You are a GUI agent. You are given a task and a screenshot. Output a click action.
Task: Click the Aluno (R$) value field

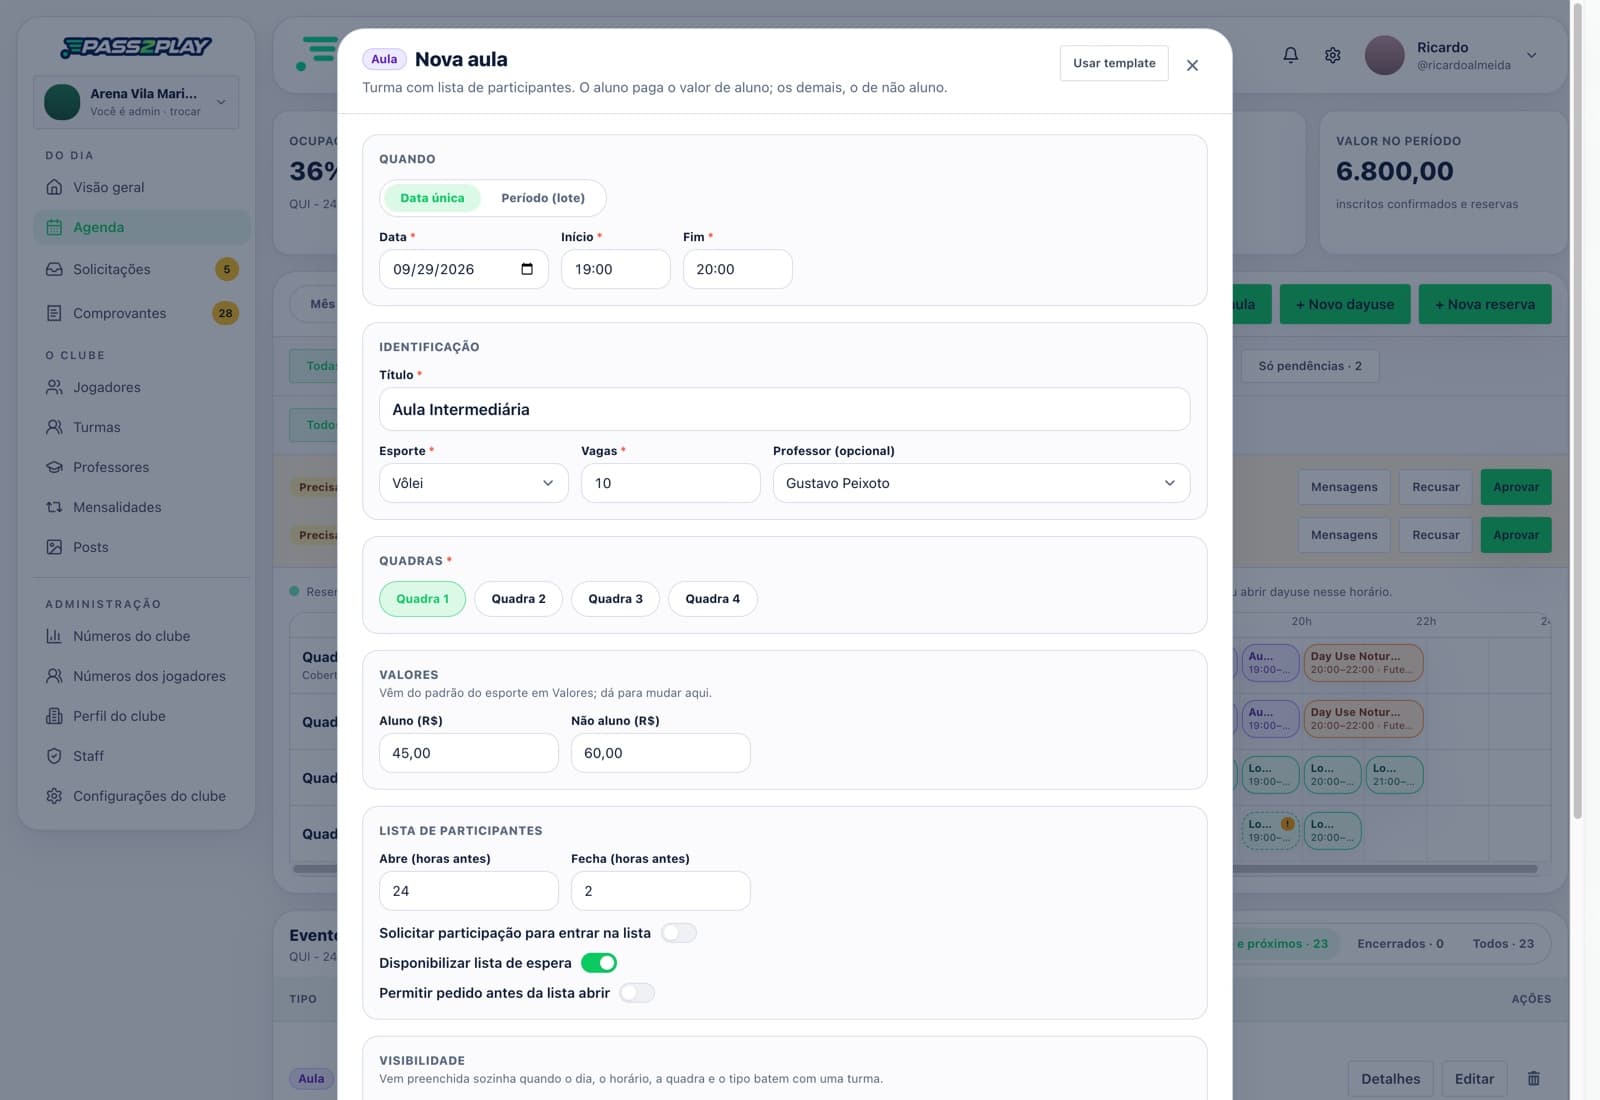click(468, 753)
